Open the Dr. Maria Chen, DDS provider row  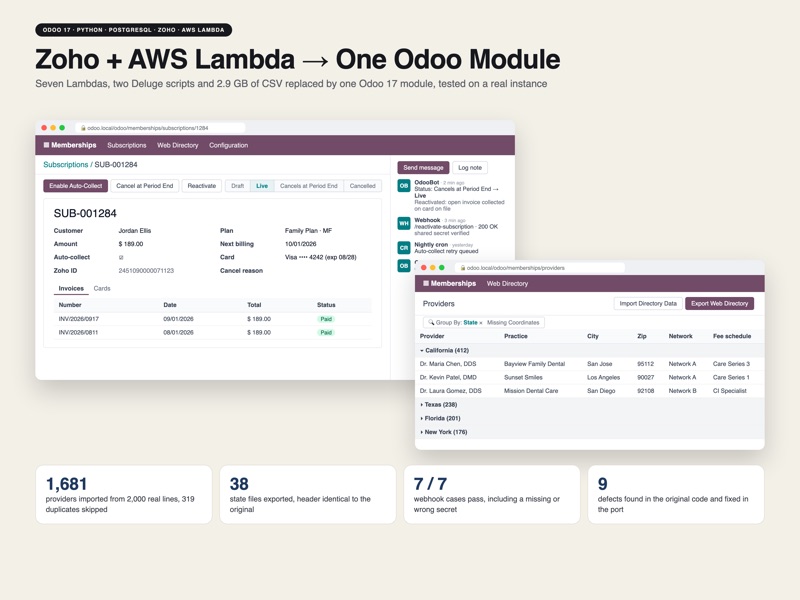(590, 364)
